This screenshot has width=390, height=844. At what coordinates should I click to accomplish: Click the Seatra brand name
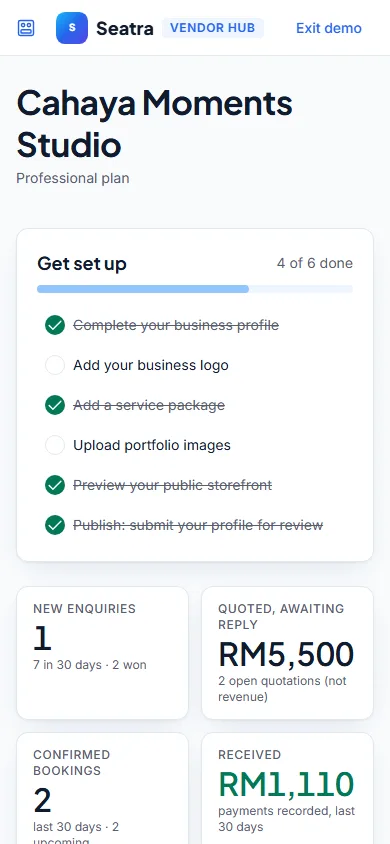pos(125,29)
